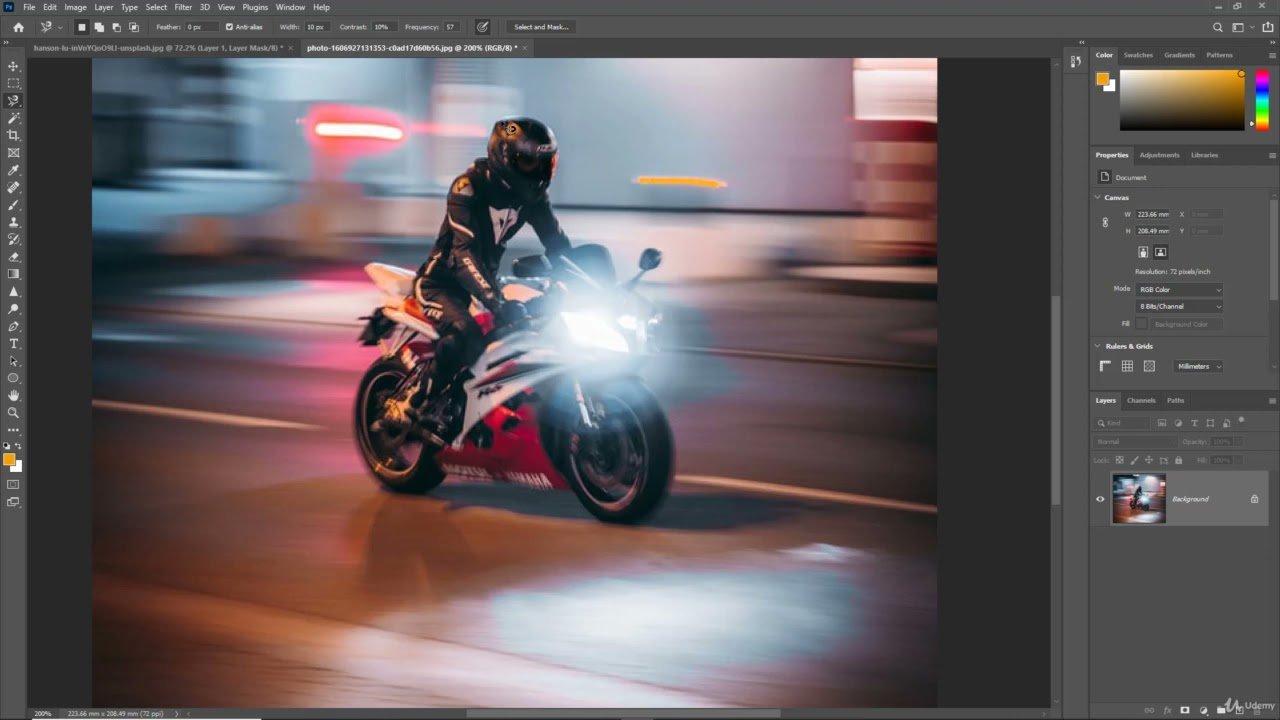Toggle the rulers icon in Rulers & Grids
Image resolution: width=1280 pixels, height=720 pixels.
click(1106, 366)
